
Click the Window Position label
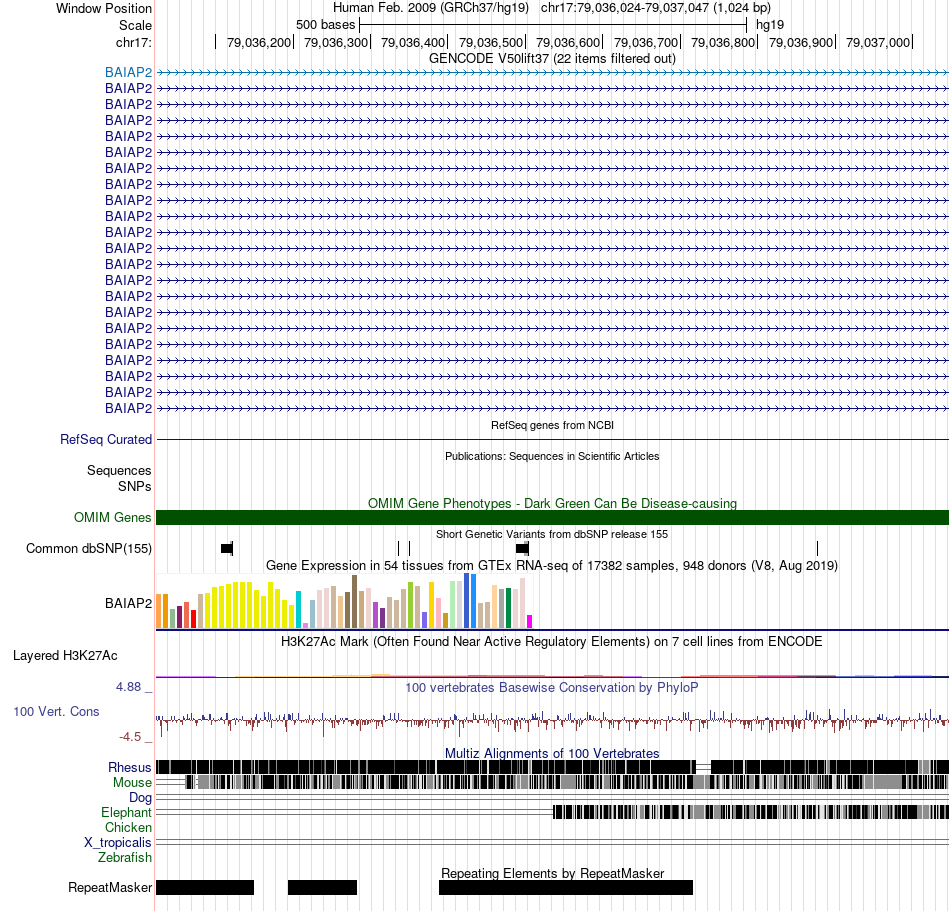pyautogui.click(x=104, y=8)
